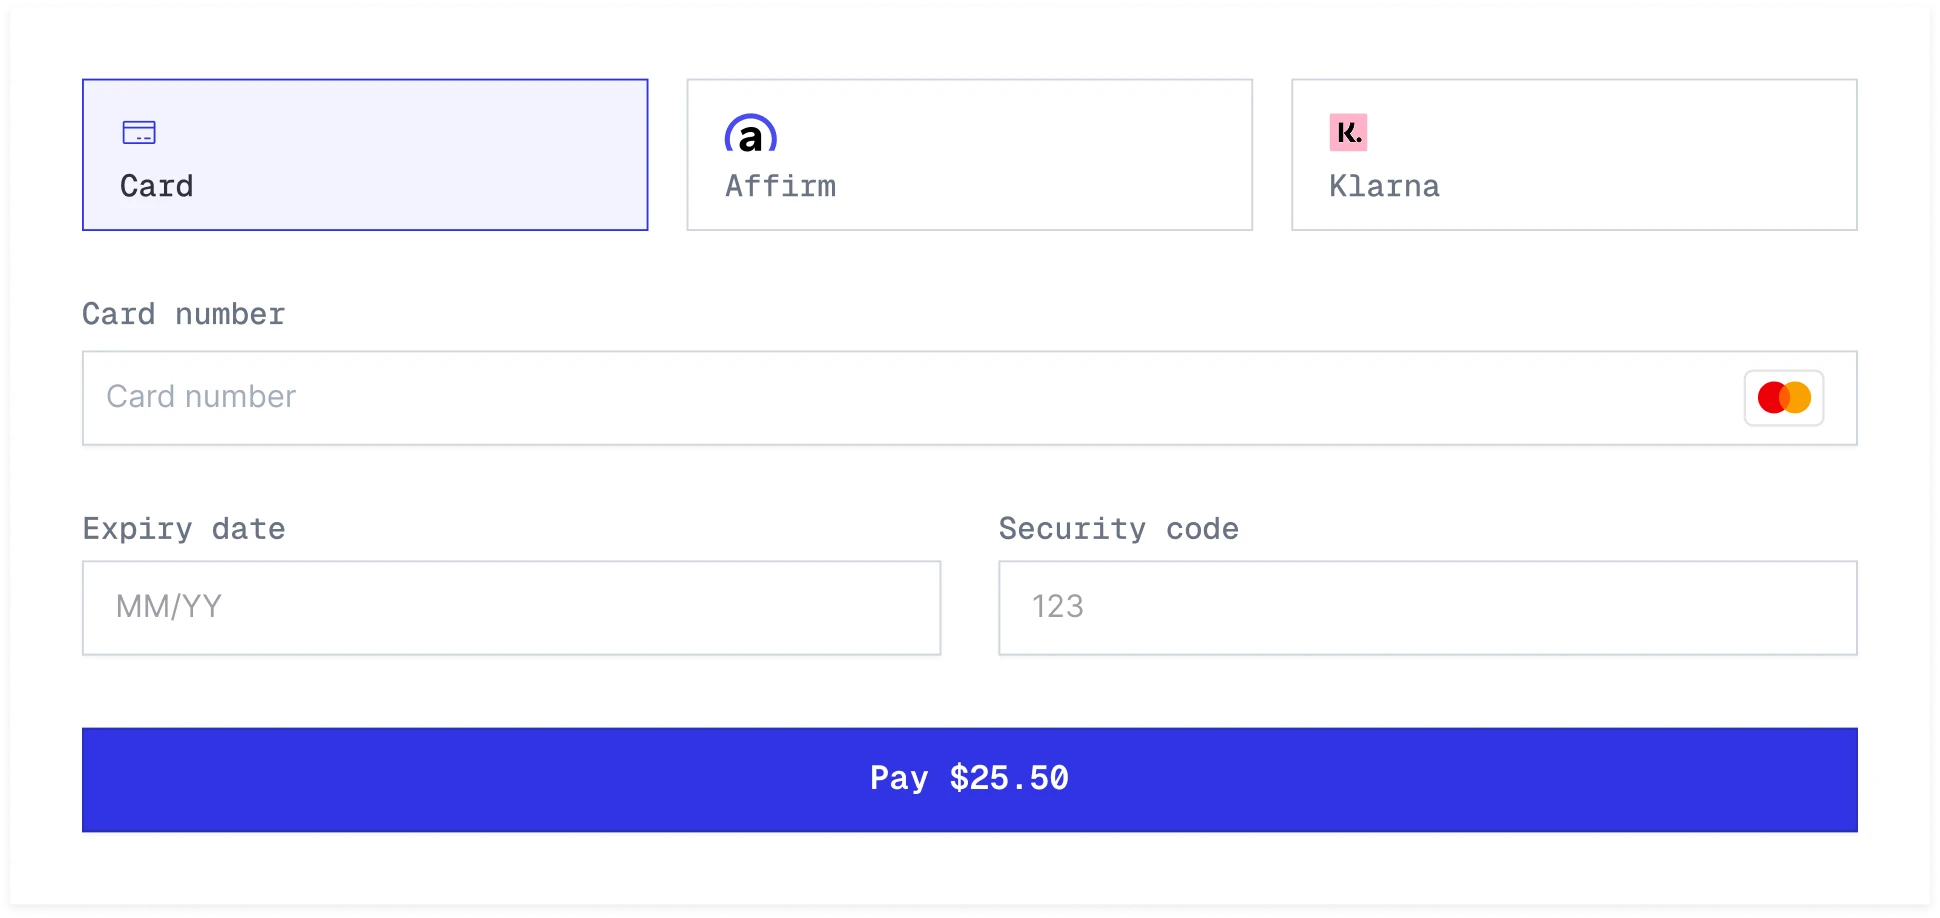This screenshot has height=918, width=1940.
Task: Select the Card payment method tab
Action: click(365, 155)
